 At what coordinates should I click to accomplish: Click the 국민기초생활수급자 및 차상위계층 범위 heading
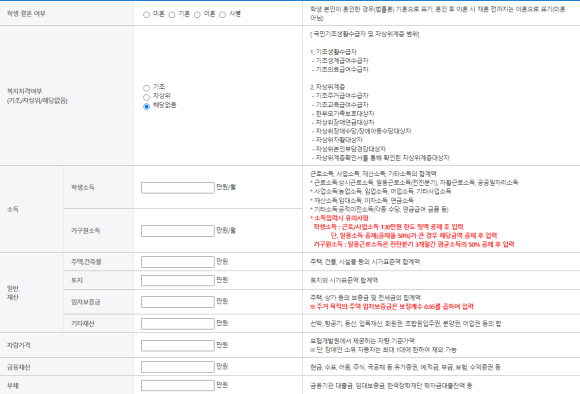364,34
